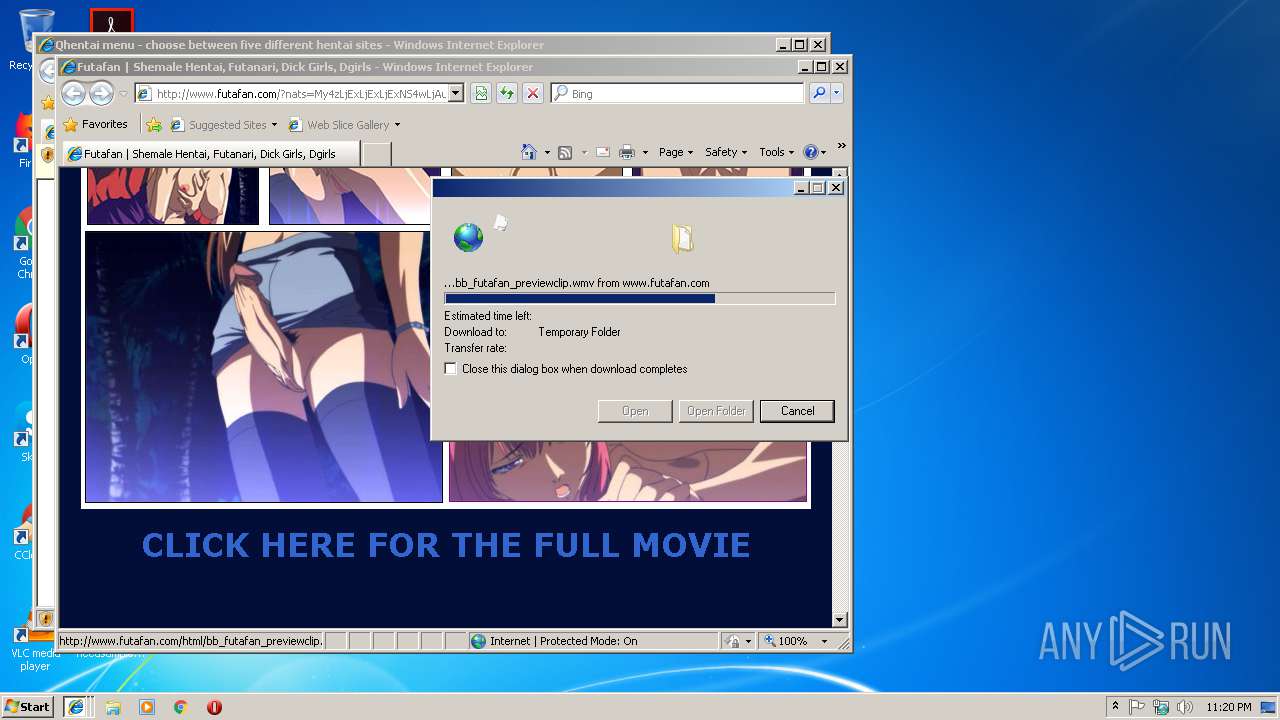Click the browser Back arrow button
This screenshot has height=720, width=1280.
(73, 94)
